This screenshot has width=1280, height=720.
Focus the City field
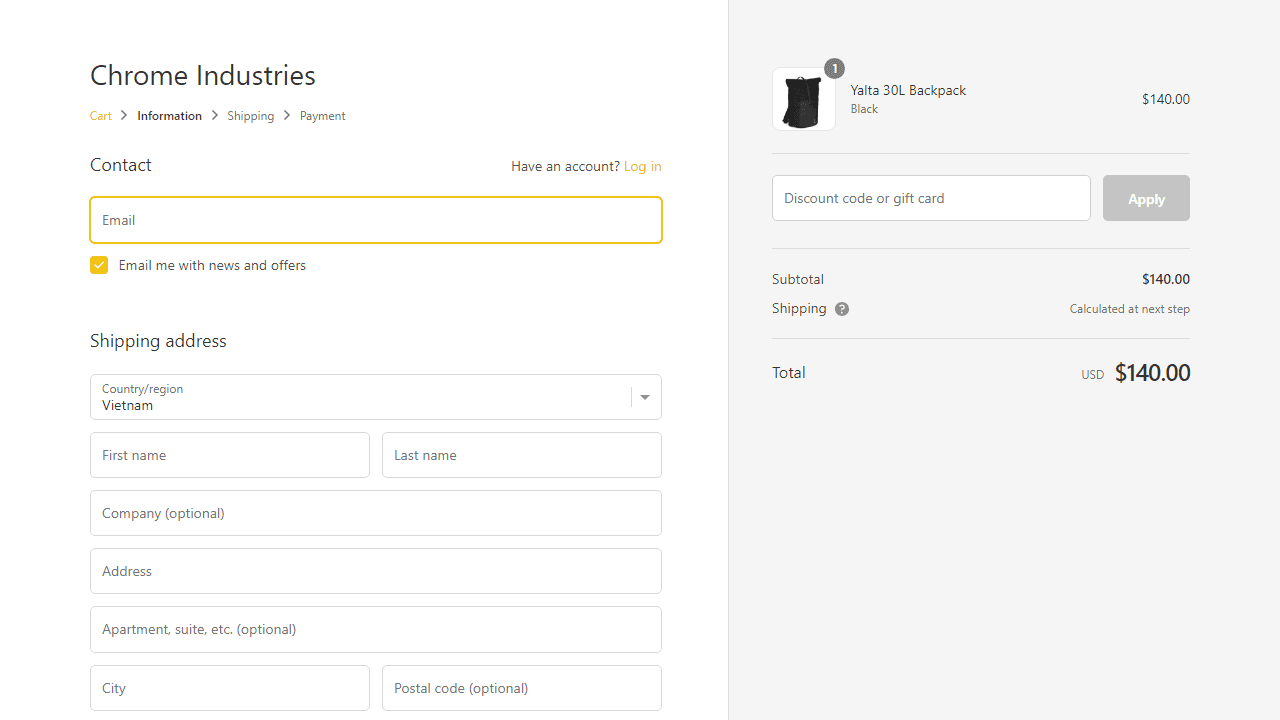230,688
